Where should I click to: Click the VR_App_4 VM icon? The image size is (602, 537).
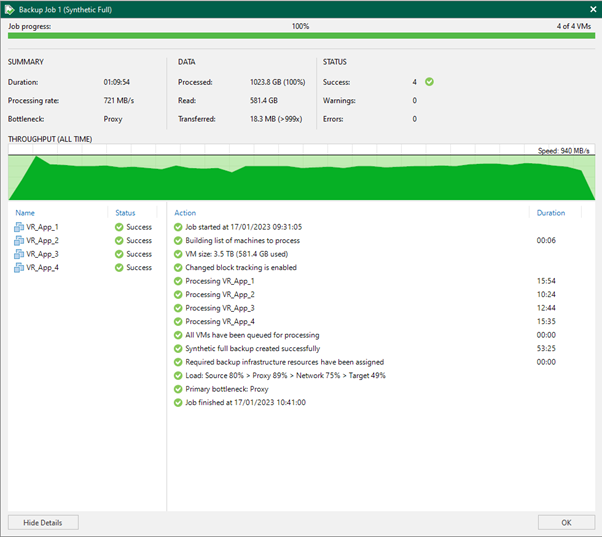(19, 268)
